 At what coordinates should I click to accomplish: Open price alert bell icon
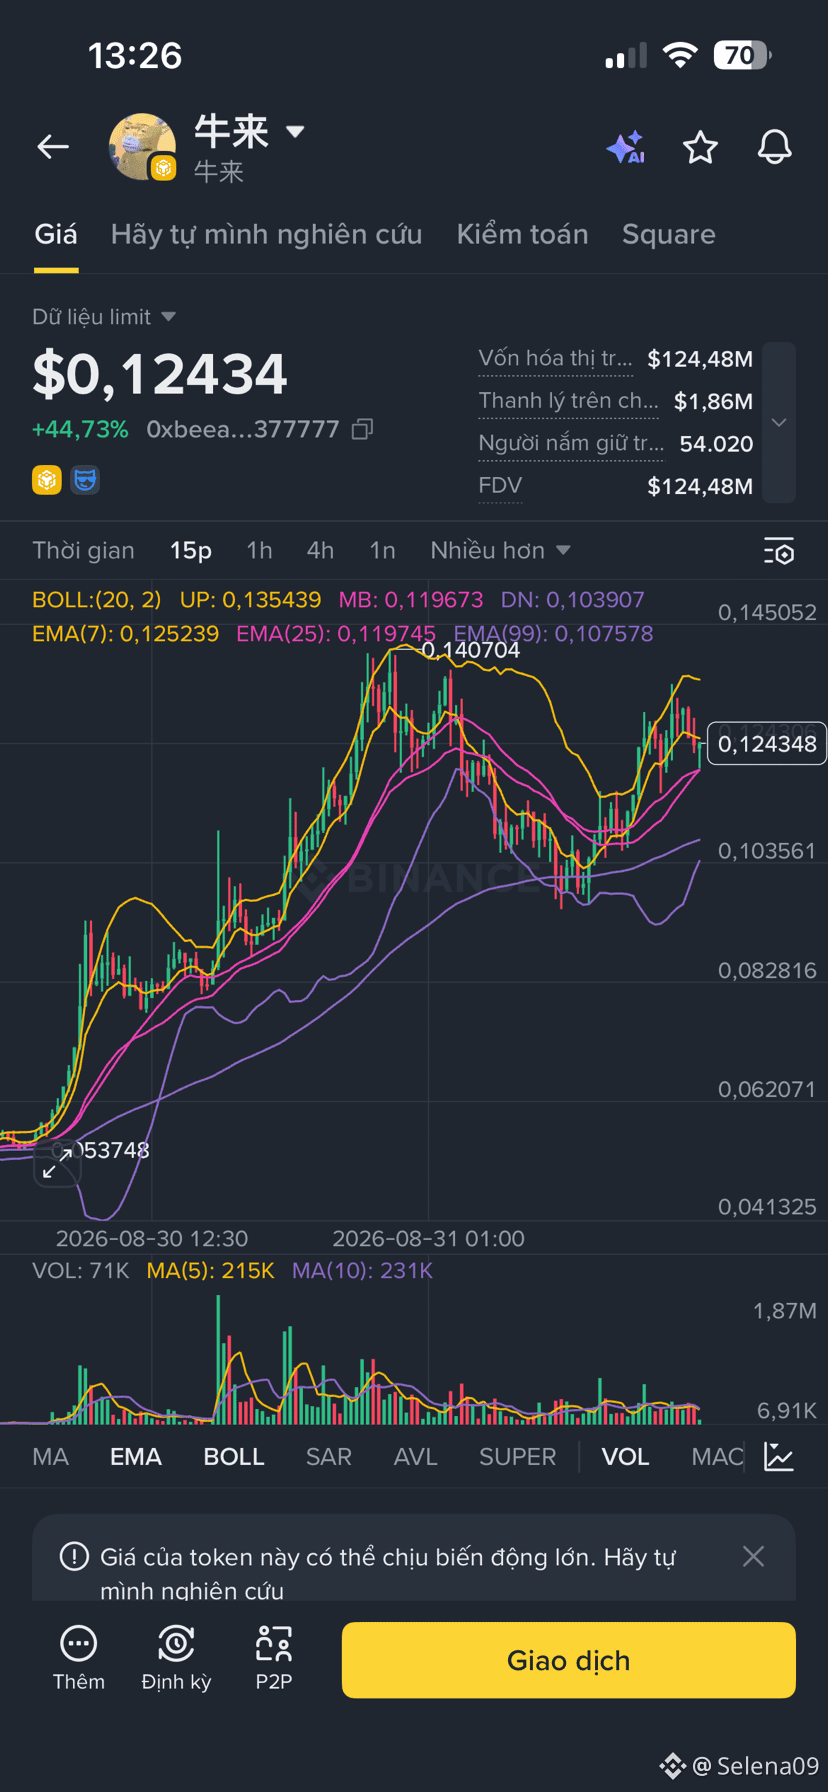(774, 148)
